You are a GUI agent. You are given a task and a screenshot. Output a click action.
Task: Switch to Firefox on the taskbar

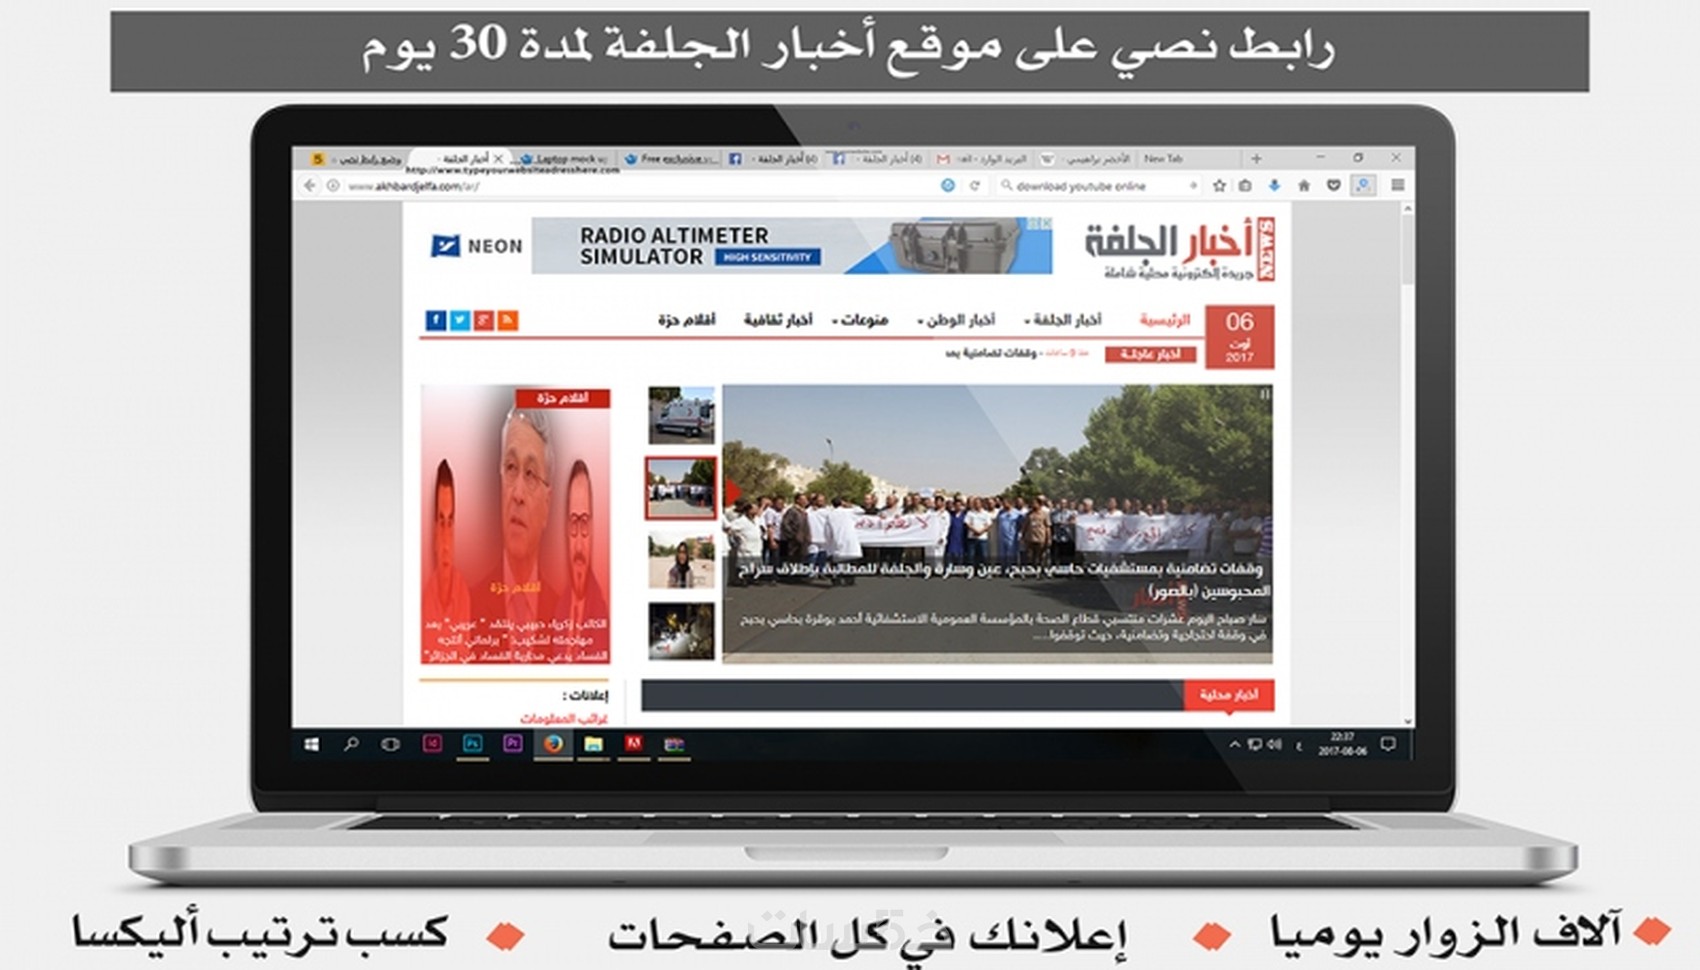(553, 743)
